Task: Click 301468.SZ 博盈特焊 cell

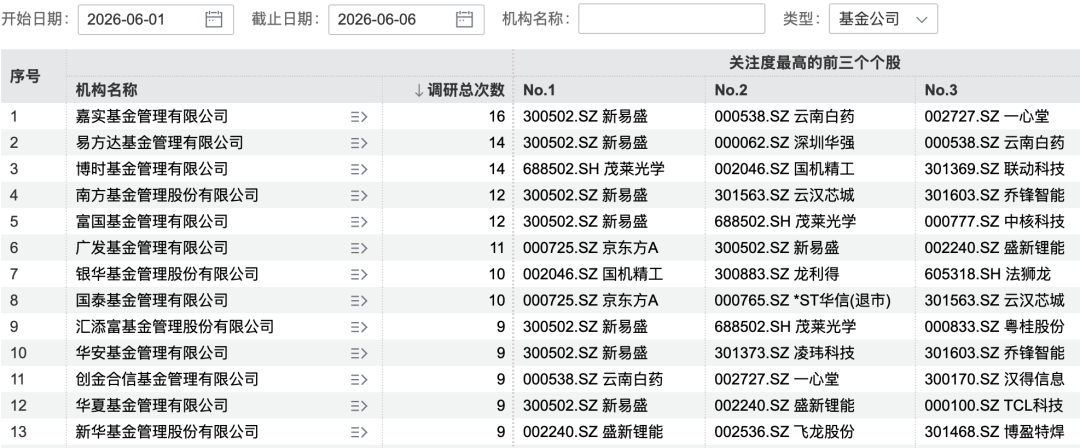Action: click(995, 432)
